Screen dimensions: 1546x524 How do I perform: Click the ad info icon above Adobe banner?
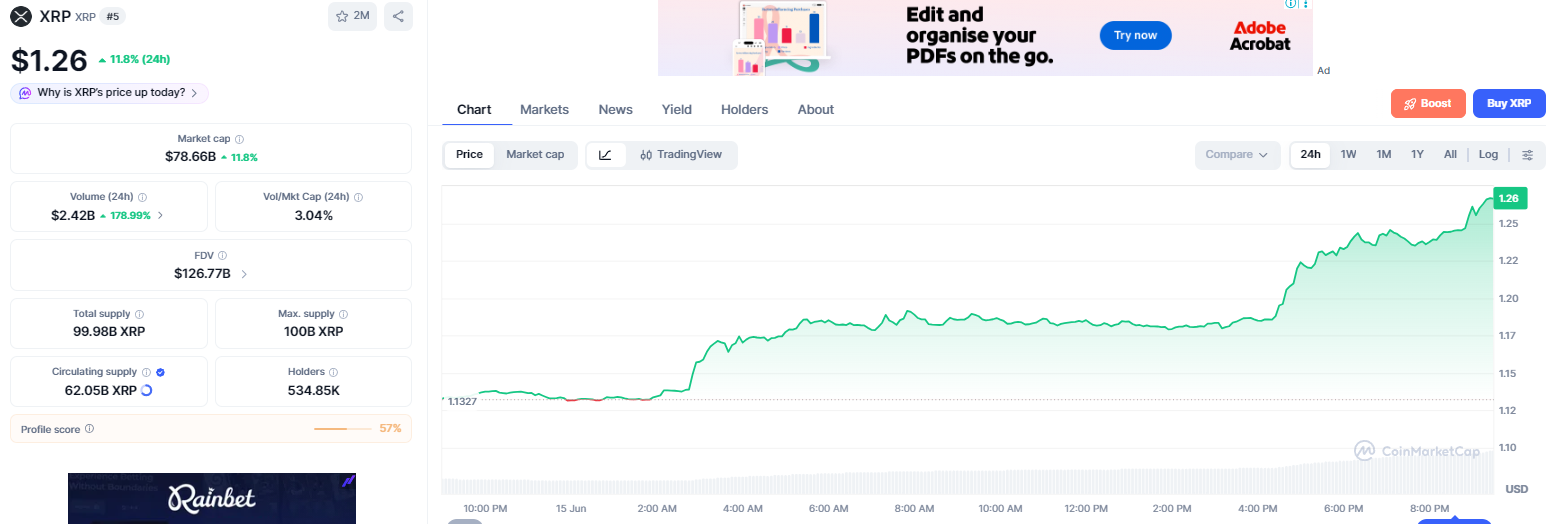[x=1291, y=4]
